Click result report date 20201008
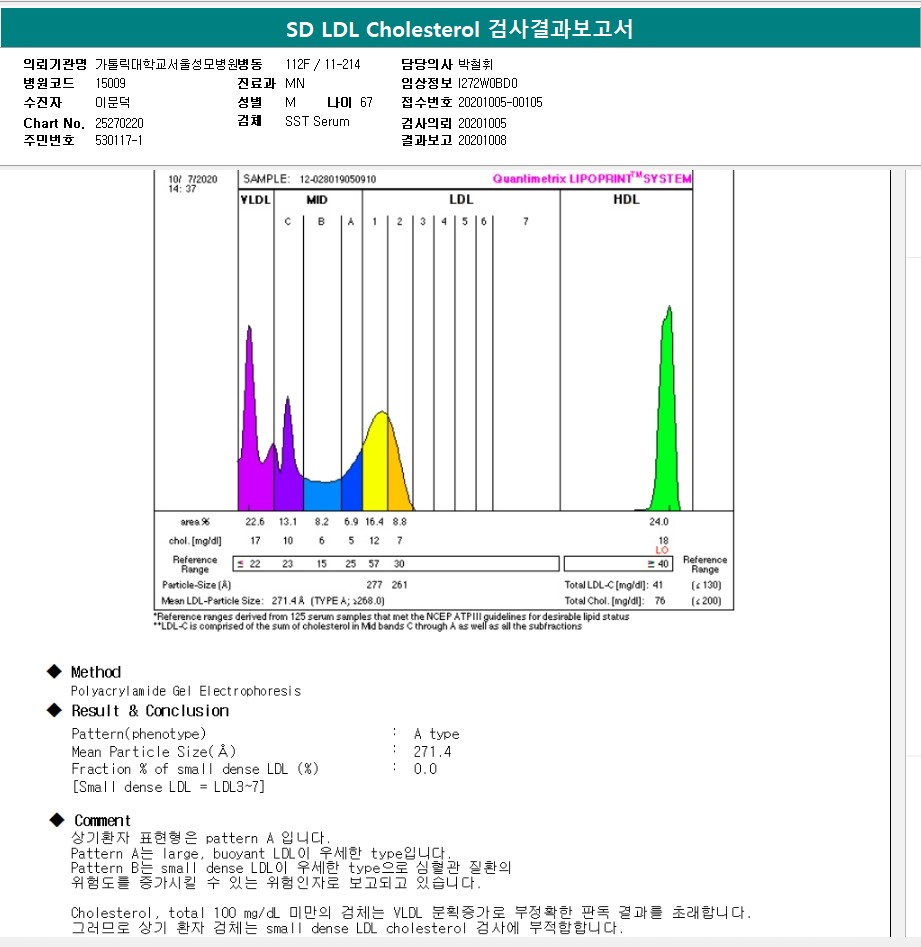The image size is (921, 947). tap(482, 140)
